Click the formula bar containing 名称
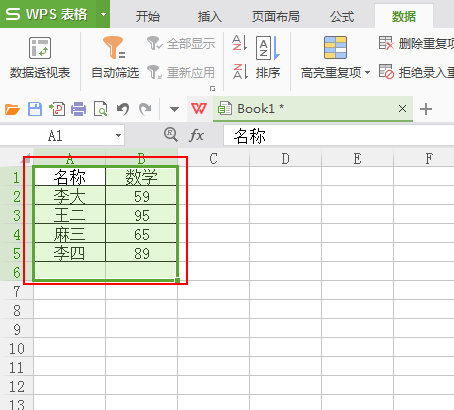This screenshot has width=454, height=410. [339, 136]
